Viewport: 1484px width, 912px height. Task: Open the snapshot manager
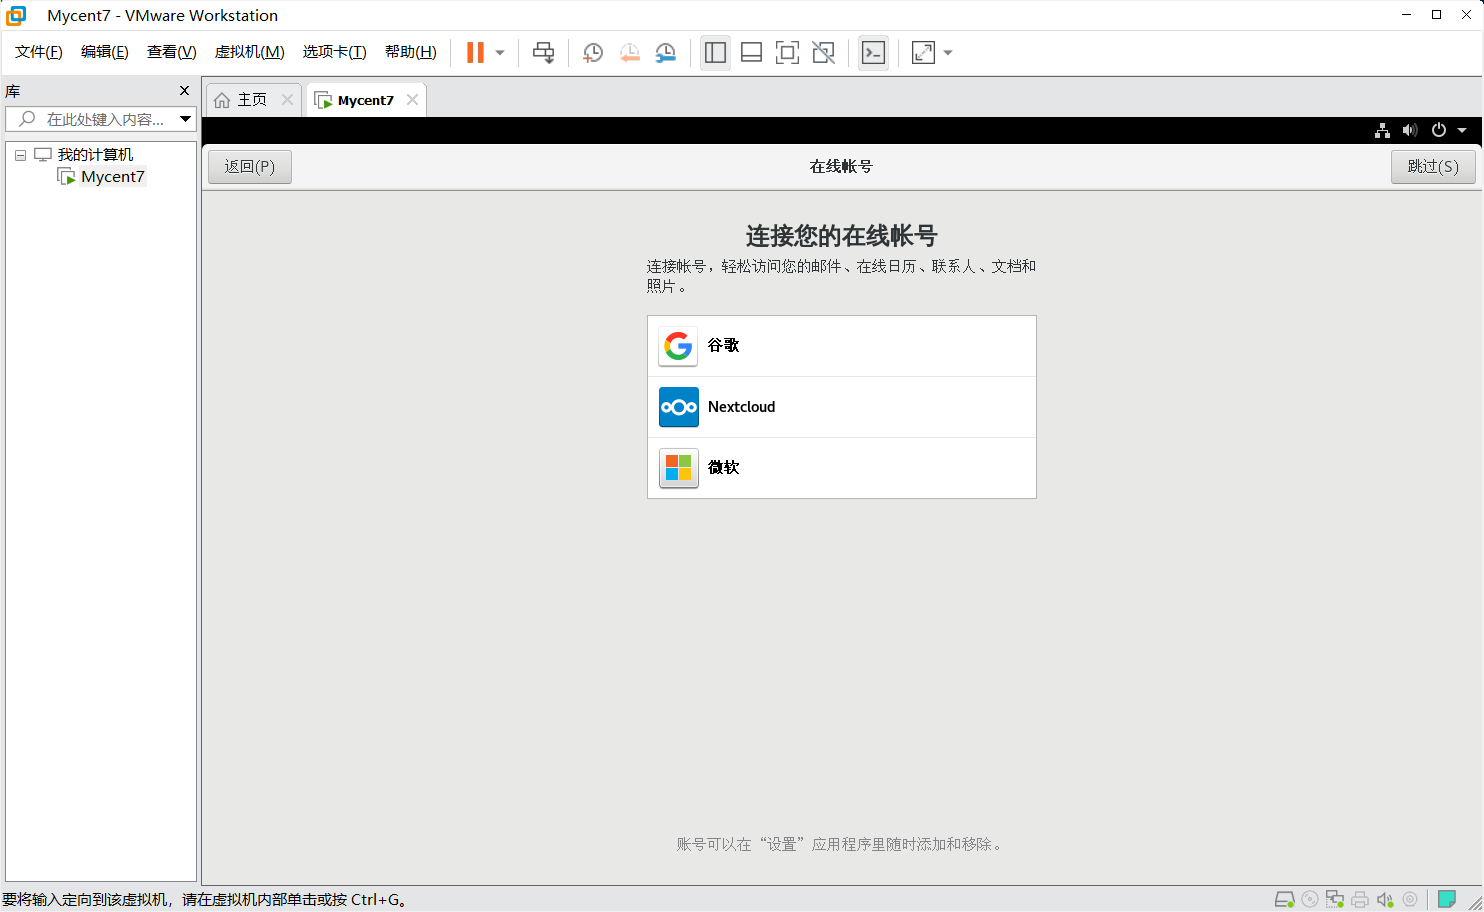point(665,52)
